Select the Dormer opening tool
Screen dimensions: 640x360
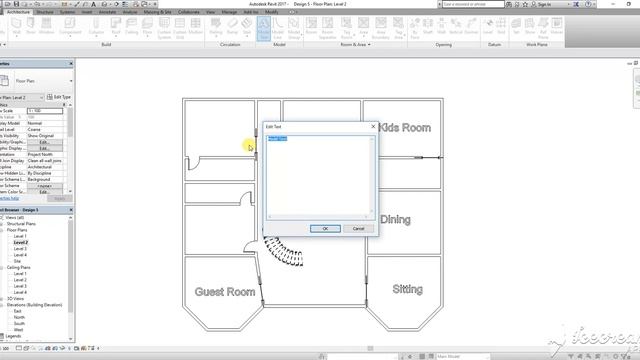click(471, 27)
